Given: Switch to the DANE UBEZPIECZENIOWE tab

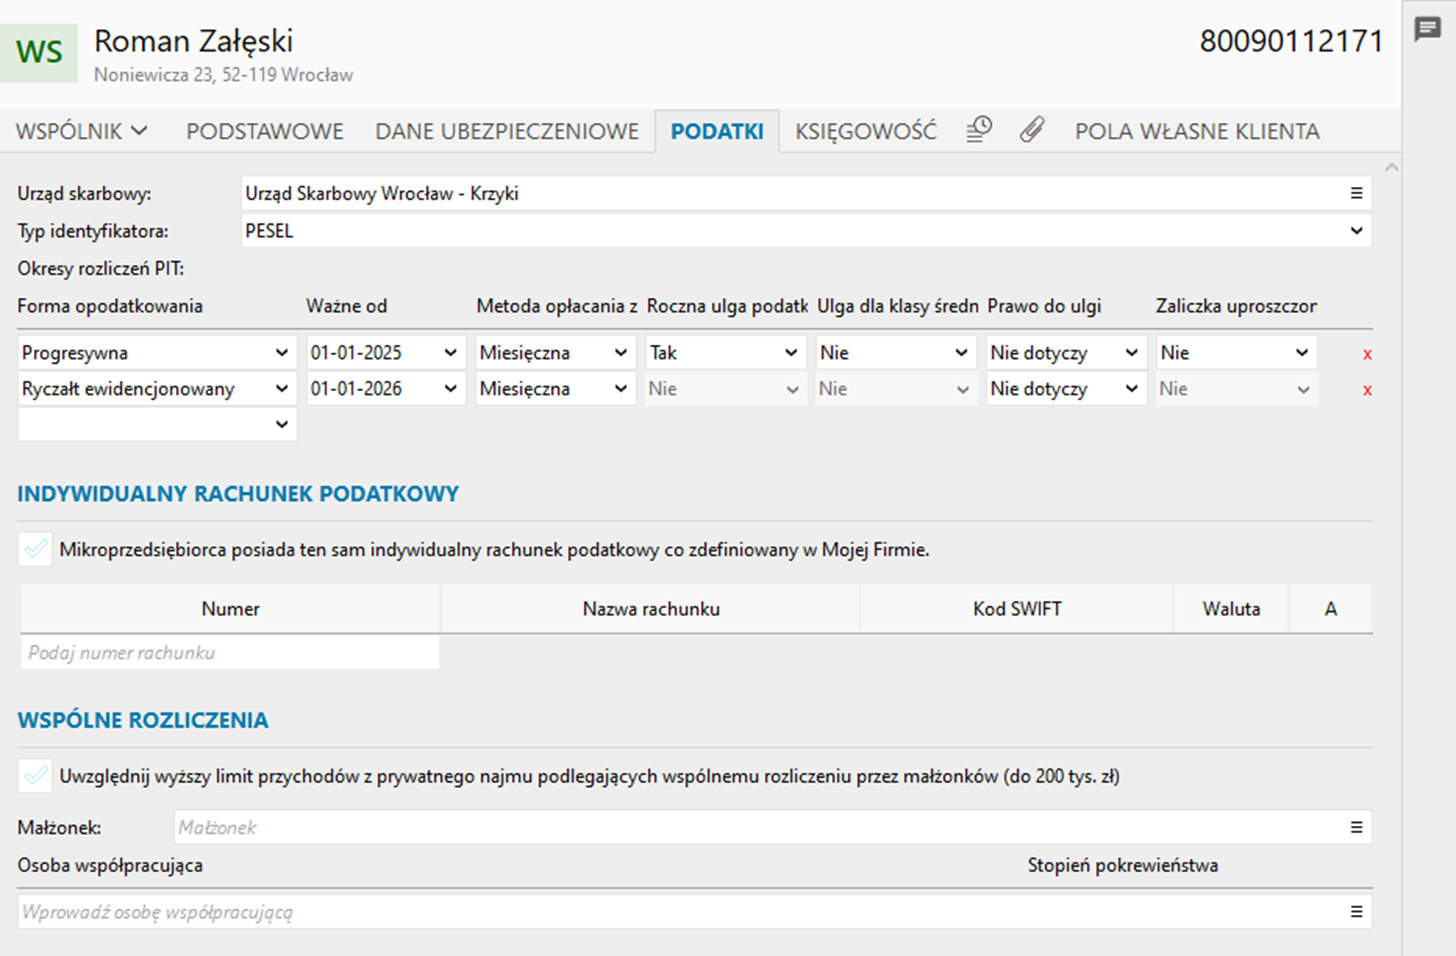Looking at the screenshot, I should (507, 131).
